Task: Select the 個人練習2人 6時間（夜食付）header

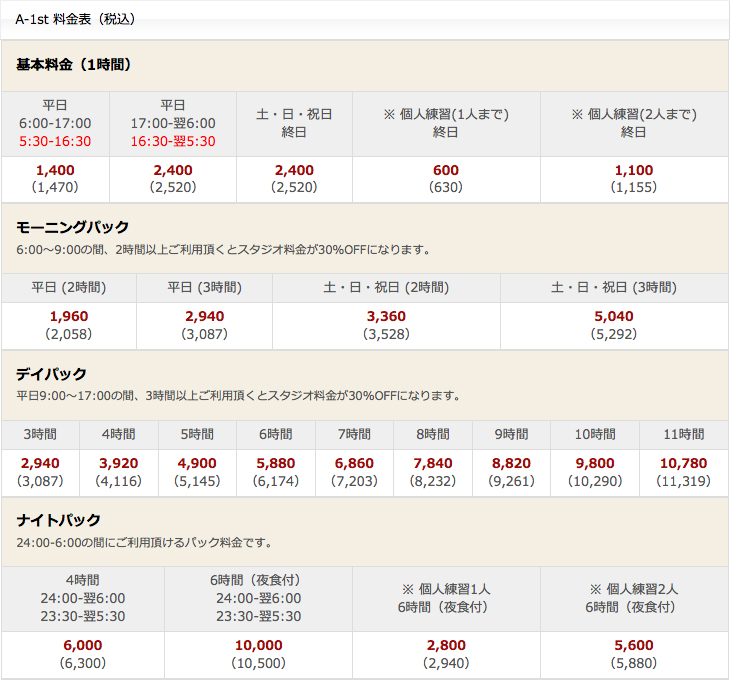Action: pos(634,599)
